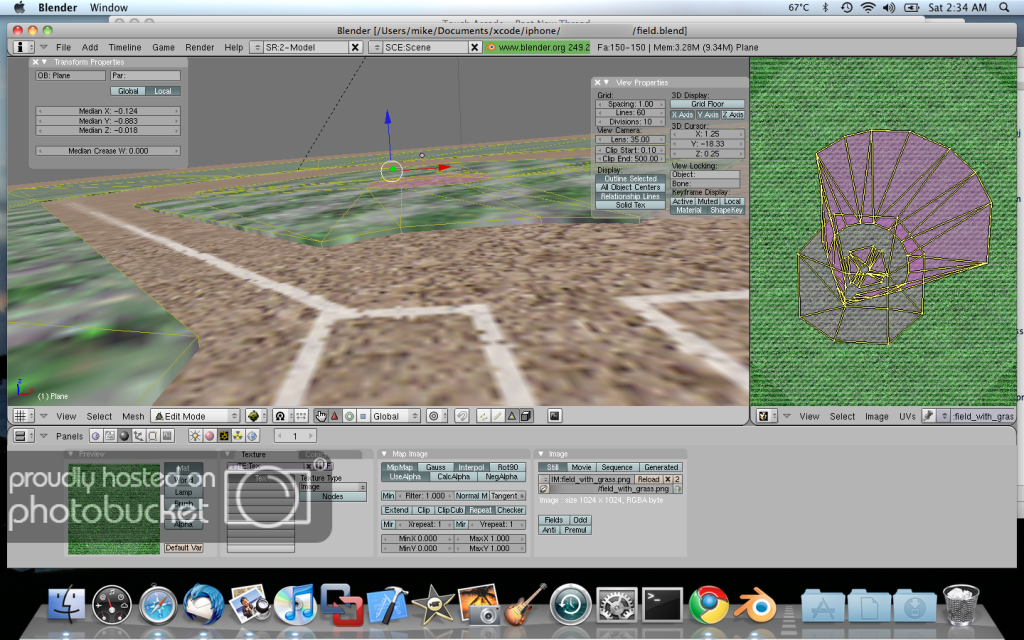Collapse the View Properties panel triangle
This screenshot has height=640, width=1024.
(607, 83)
